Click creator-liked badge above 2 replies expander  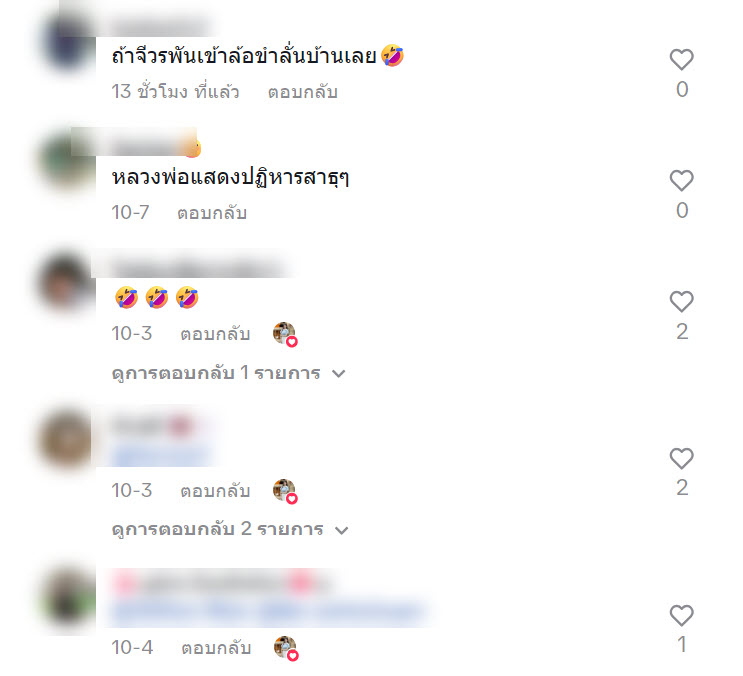pos(285,491)
